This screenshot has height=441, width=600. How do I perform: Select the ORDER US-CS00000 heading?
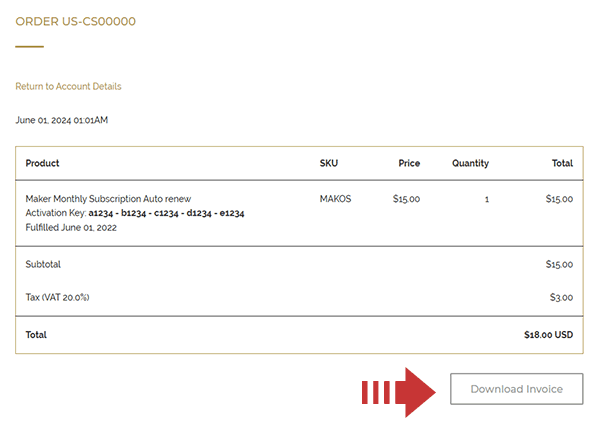point(75,21)
